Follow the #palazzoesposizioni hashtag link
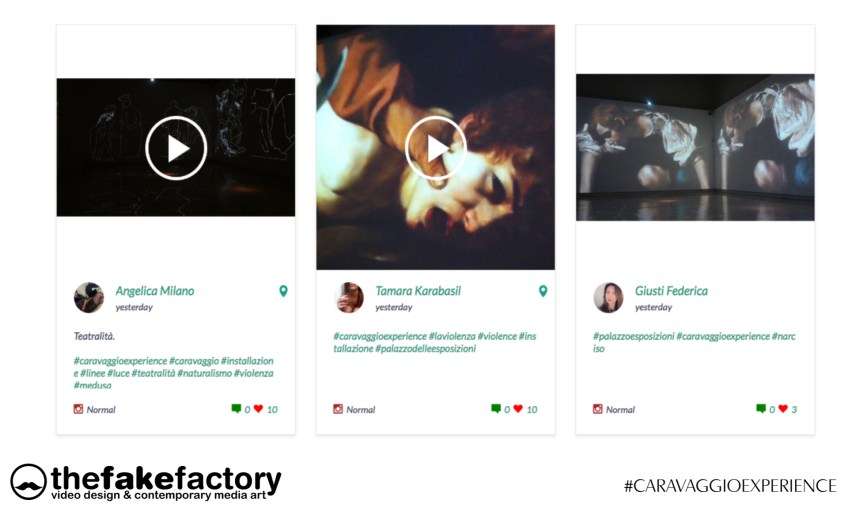 pos(633,336)
